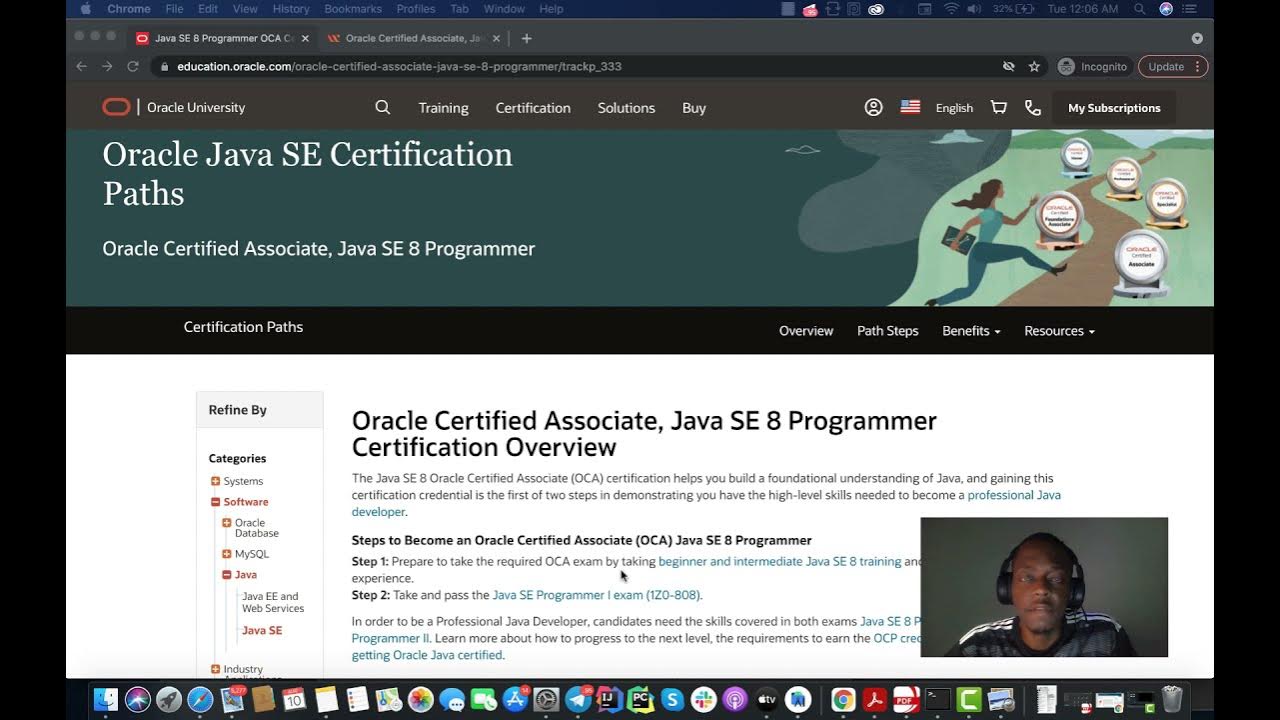Open PyCharm in the dock
This screenshot has height=720, width=1280.
640,700
